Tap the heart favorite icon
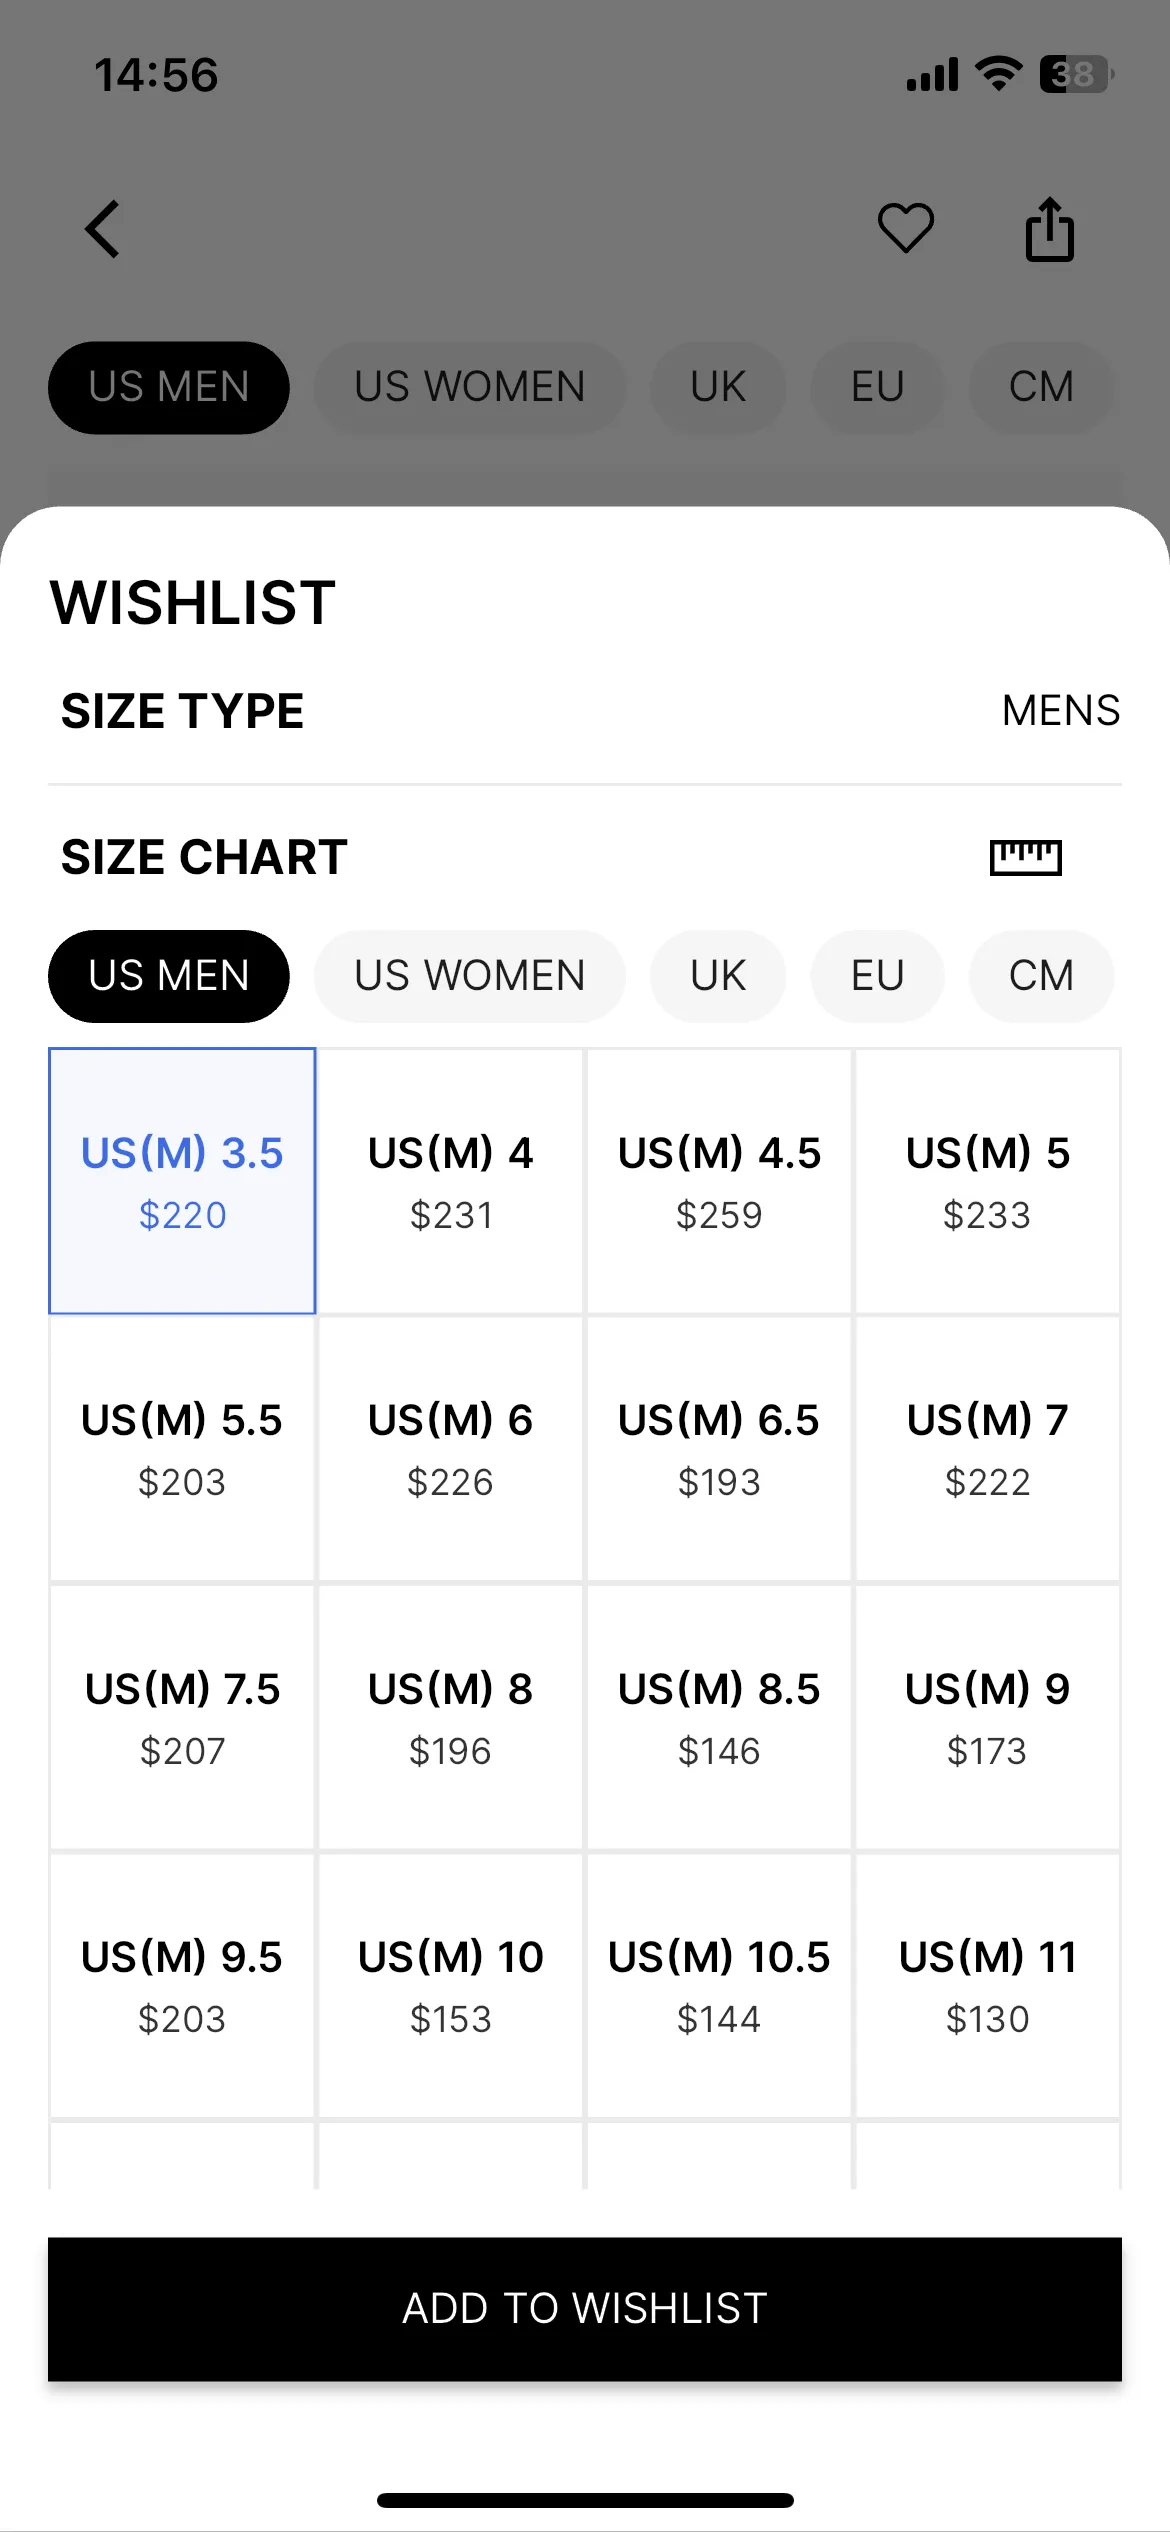 pos(906,228)
